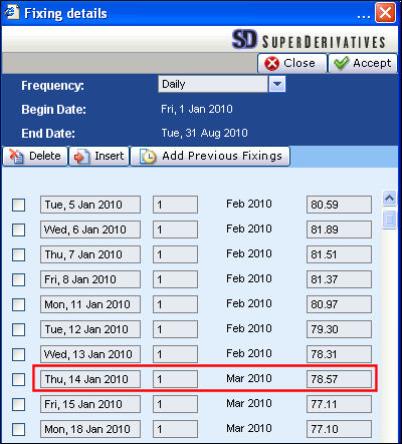Screen dimensions: 402x444
Task: Tick the checkbox for Tue, 5 Jan 2010
Action: click(x=18, y=205)
